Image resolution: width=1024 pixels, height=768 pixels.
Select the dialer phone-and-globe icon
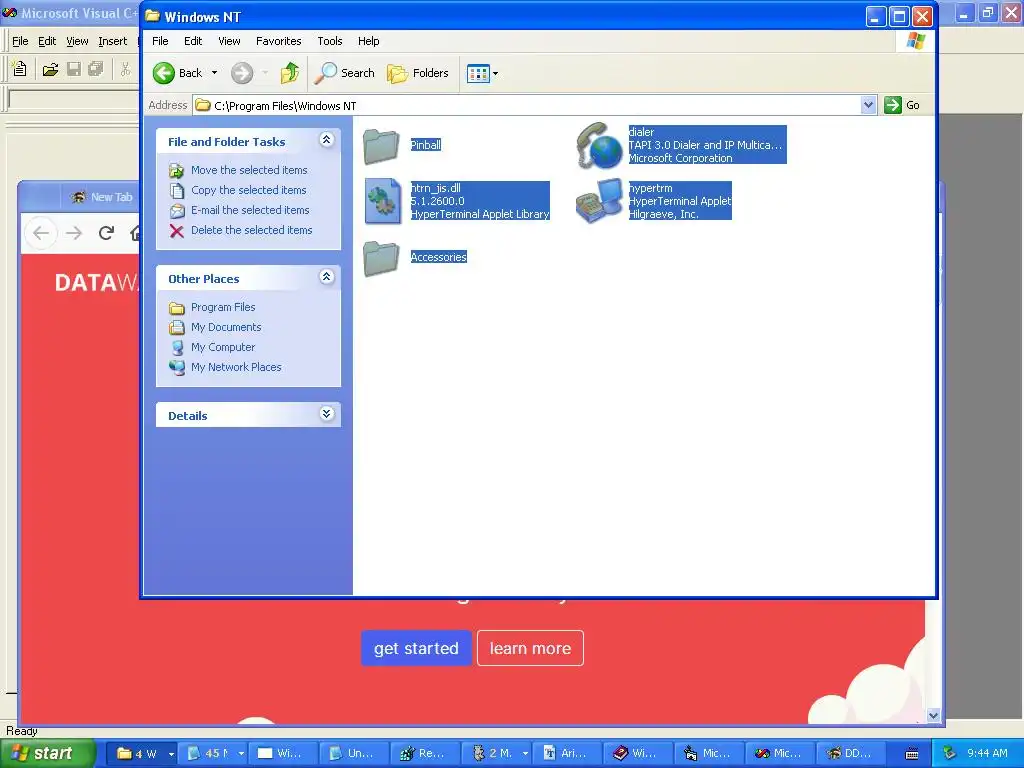click(x=599, y=145)
